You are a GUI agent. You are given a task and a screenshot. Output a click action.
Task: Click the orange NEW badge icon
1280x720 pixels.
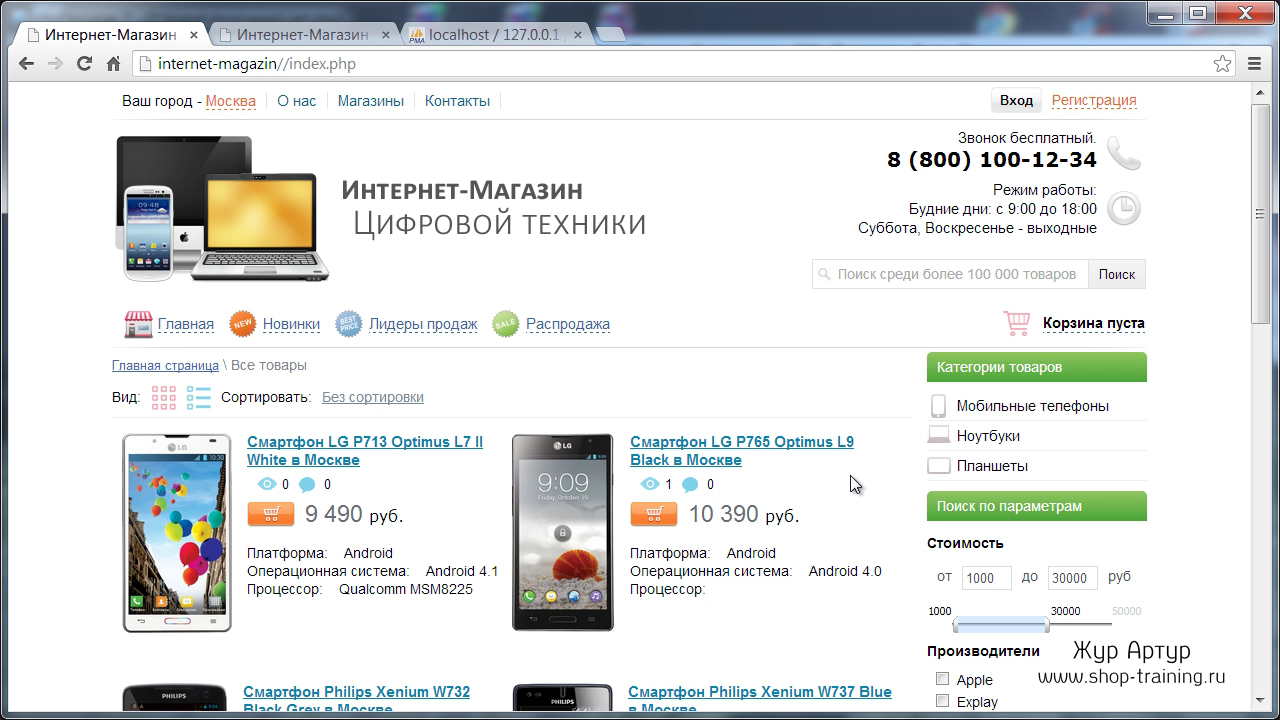pyautogui.click(x=243, y=324)
